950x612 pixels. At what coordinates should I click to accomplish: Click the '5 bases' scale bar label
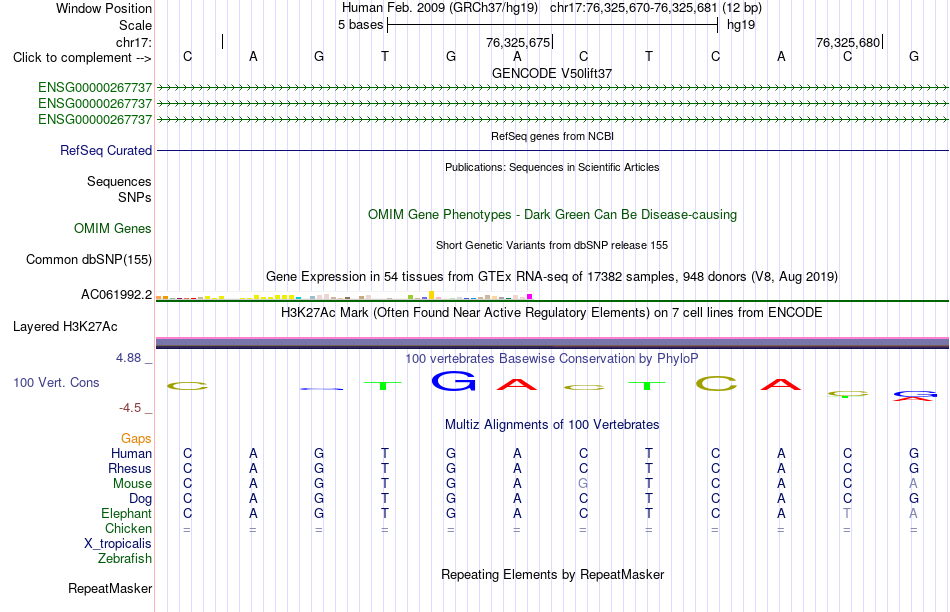pos(360,25)
